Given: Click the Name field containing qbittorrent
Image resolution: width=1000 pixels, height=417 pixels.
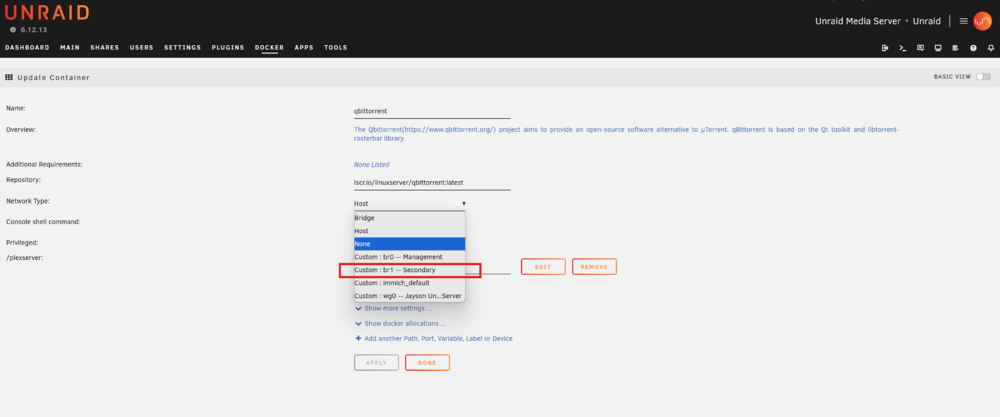Looking at the screenshot, I should [x=432, y=111].
